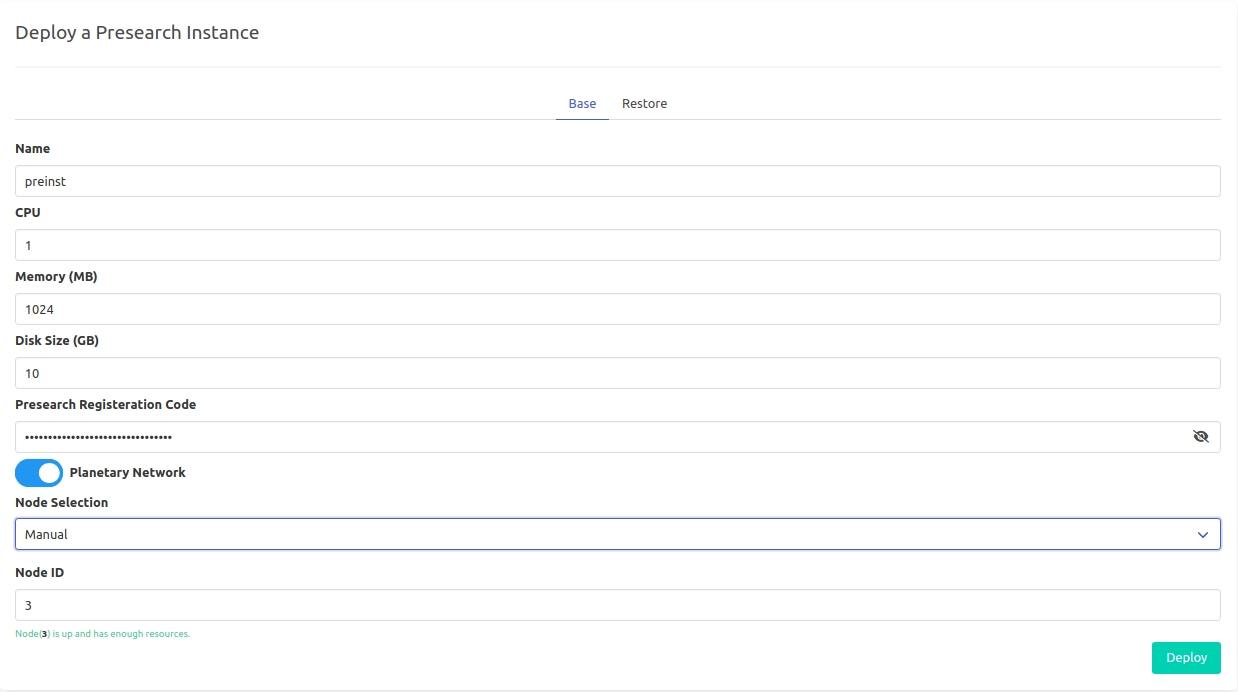Image resolution: width=1238 pixels, height=692 pixels.
Task: Click the Presearch Registeration Code label
Action: pos(105,405)
